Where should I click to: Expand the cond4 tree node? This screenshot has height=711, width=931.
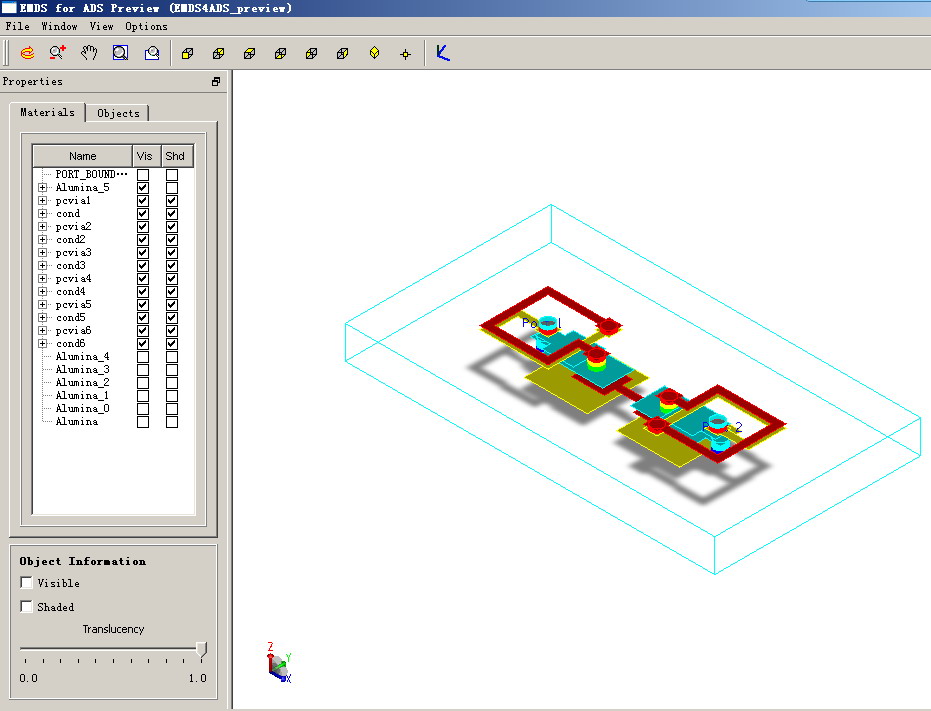(42, 292)
